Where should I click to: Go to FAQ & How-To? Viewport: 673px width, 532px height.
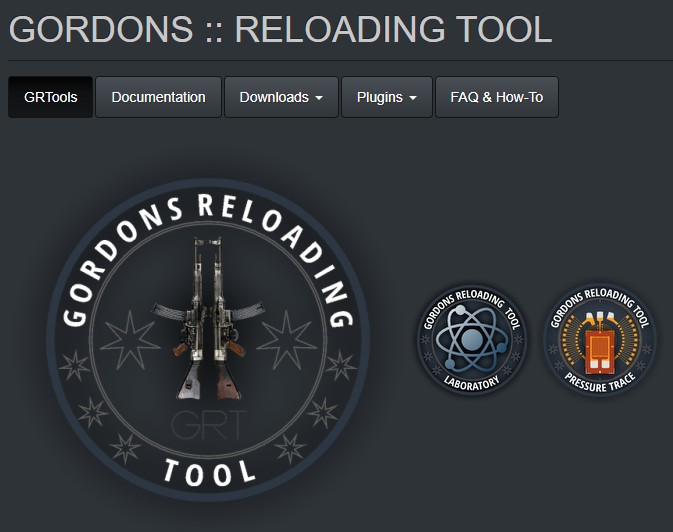pos(496,97)
